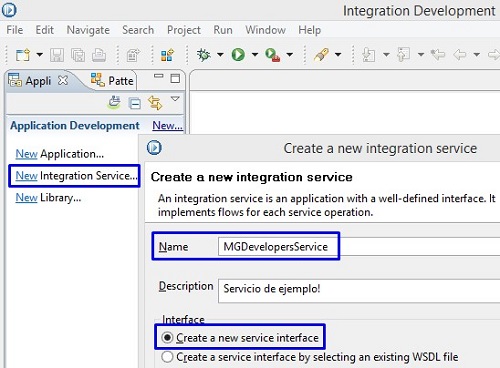This screenshot has height=368, width=500.
Task: Click the green-underlined drawer icon in the view toolbar
Action: tap(114, 102)
